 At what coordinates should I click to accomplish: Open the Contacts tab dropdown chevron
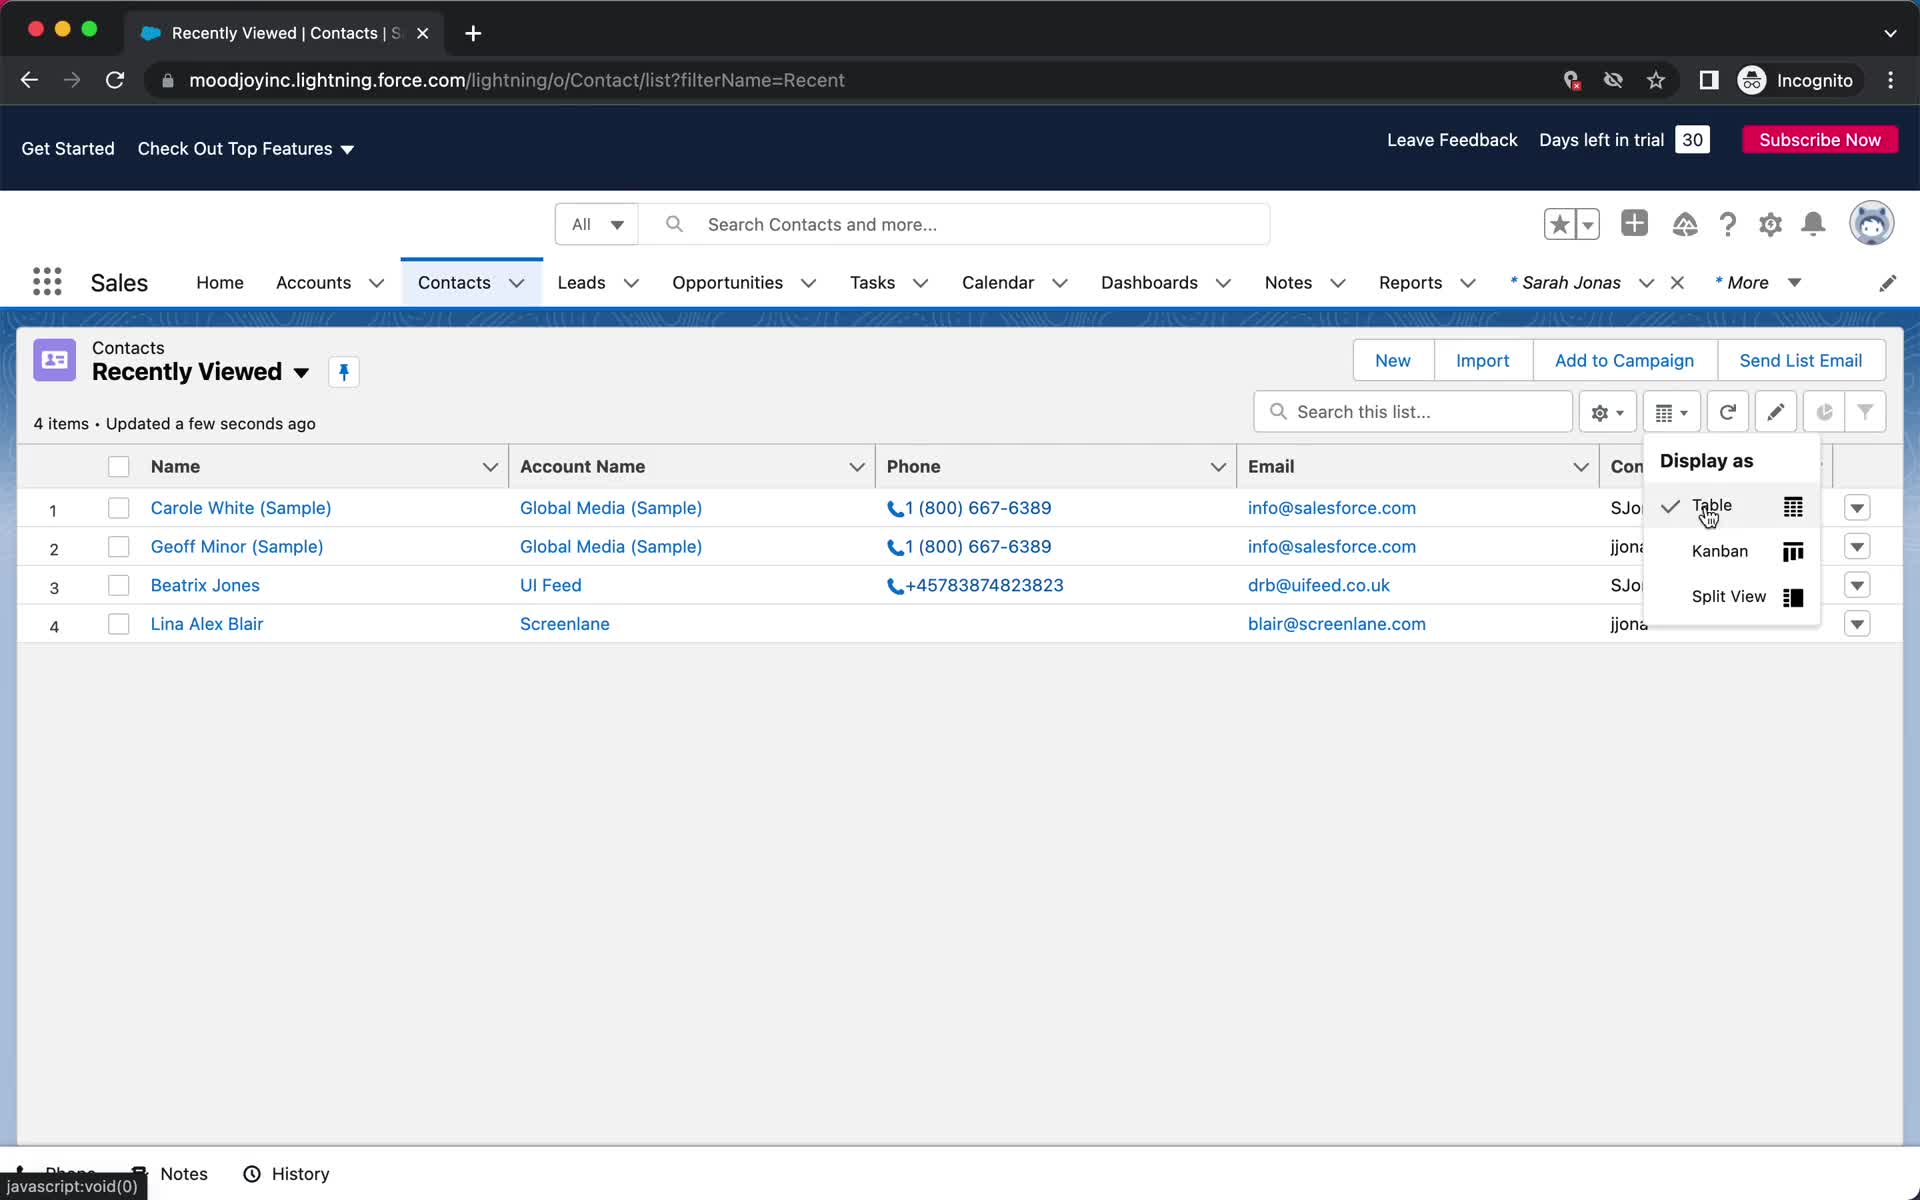(517, 283)
